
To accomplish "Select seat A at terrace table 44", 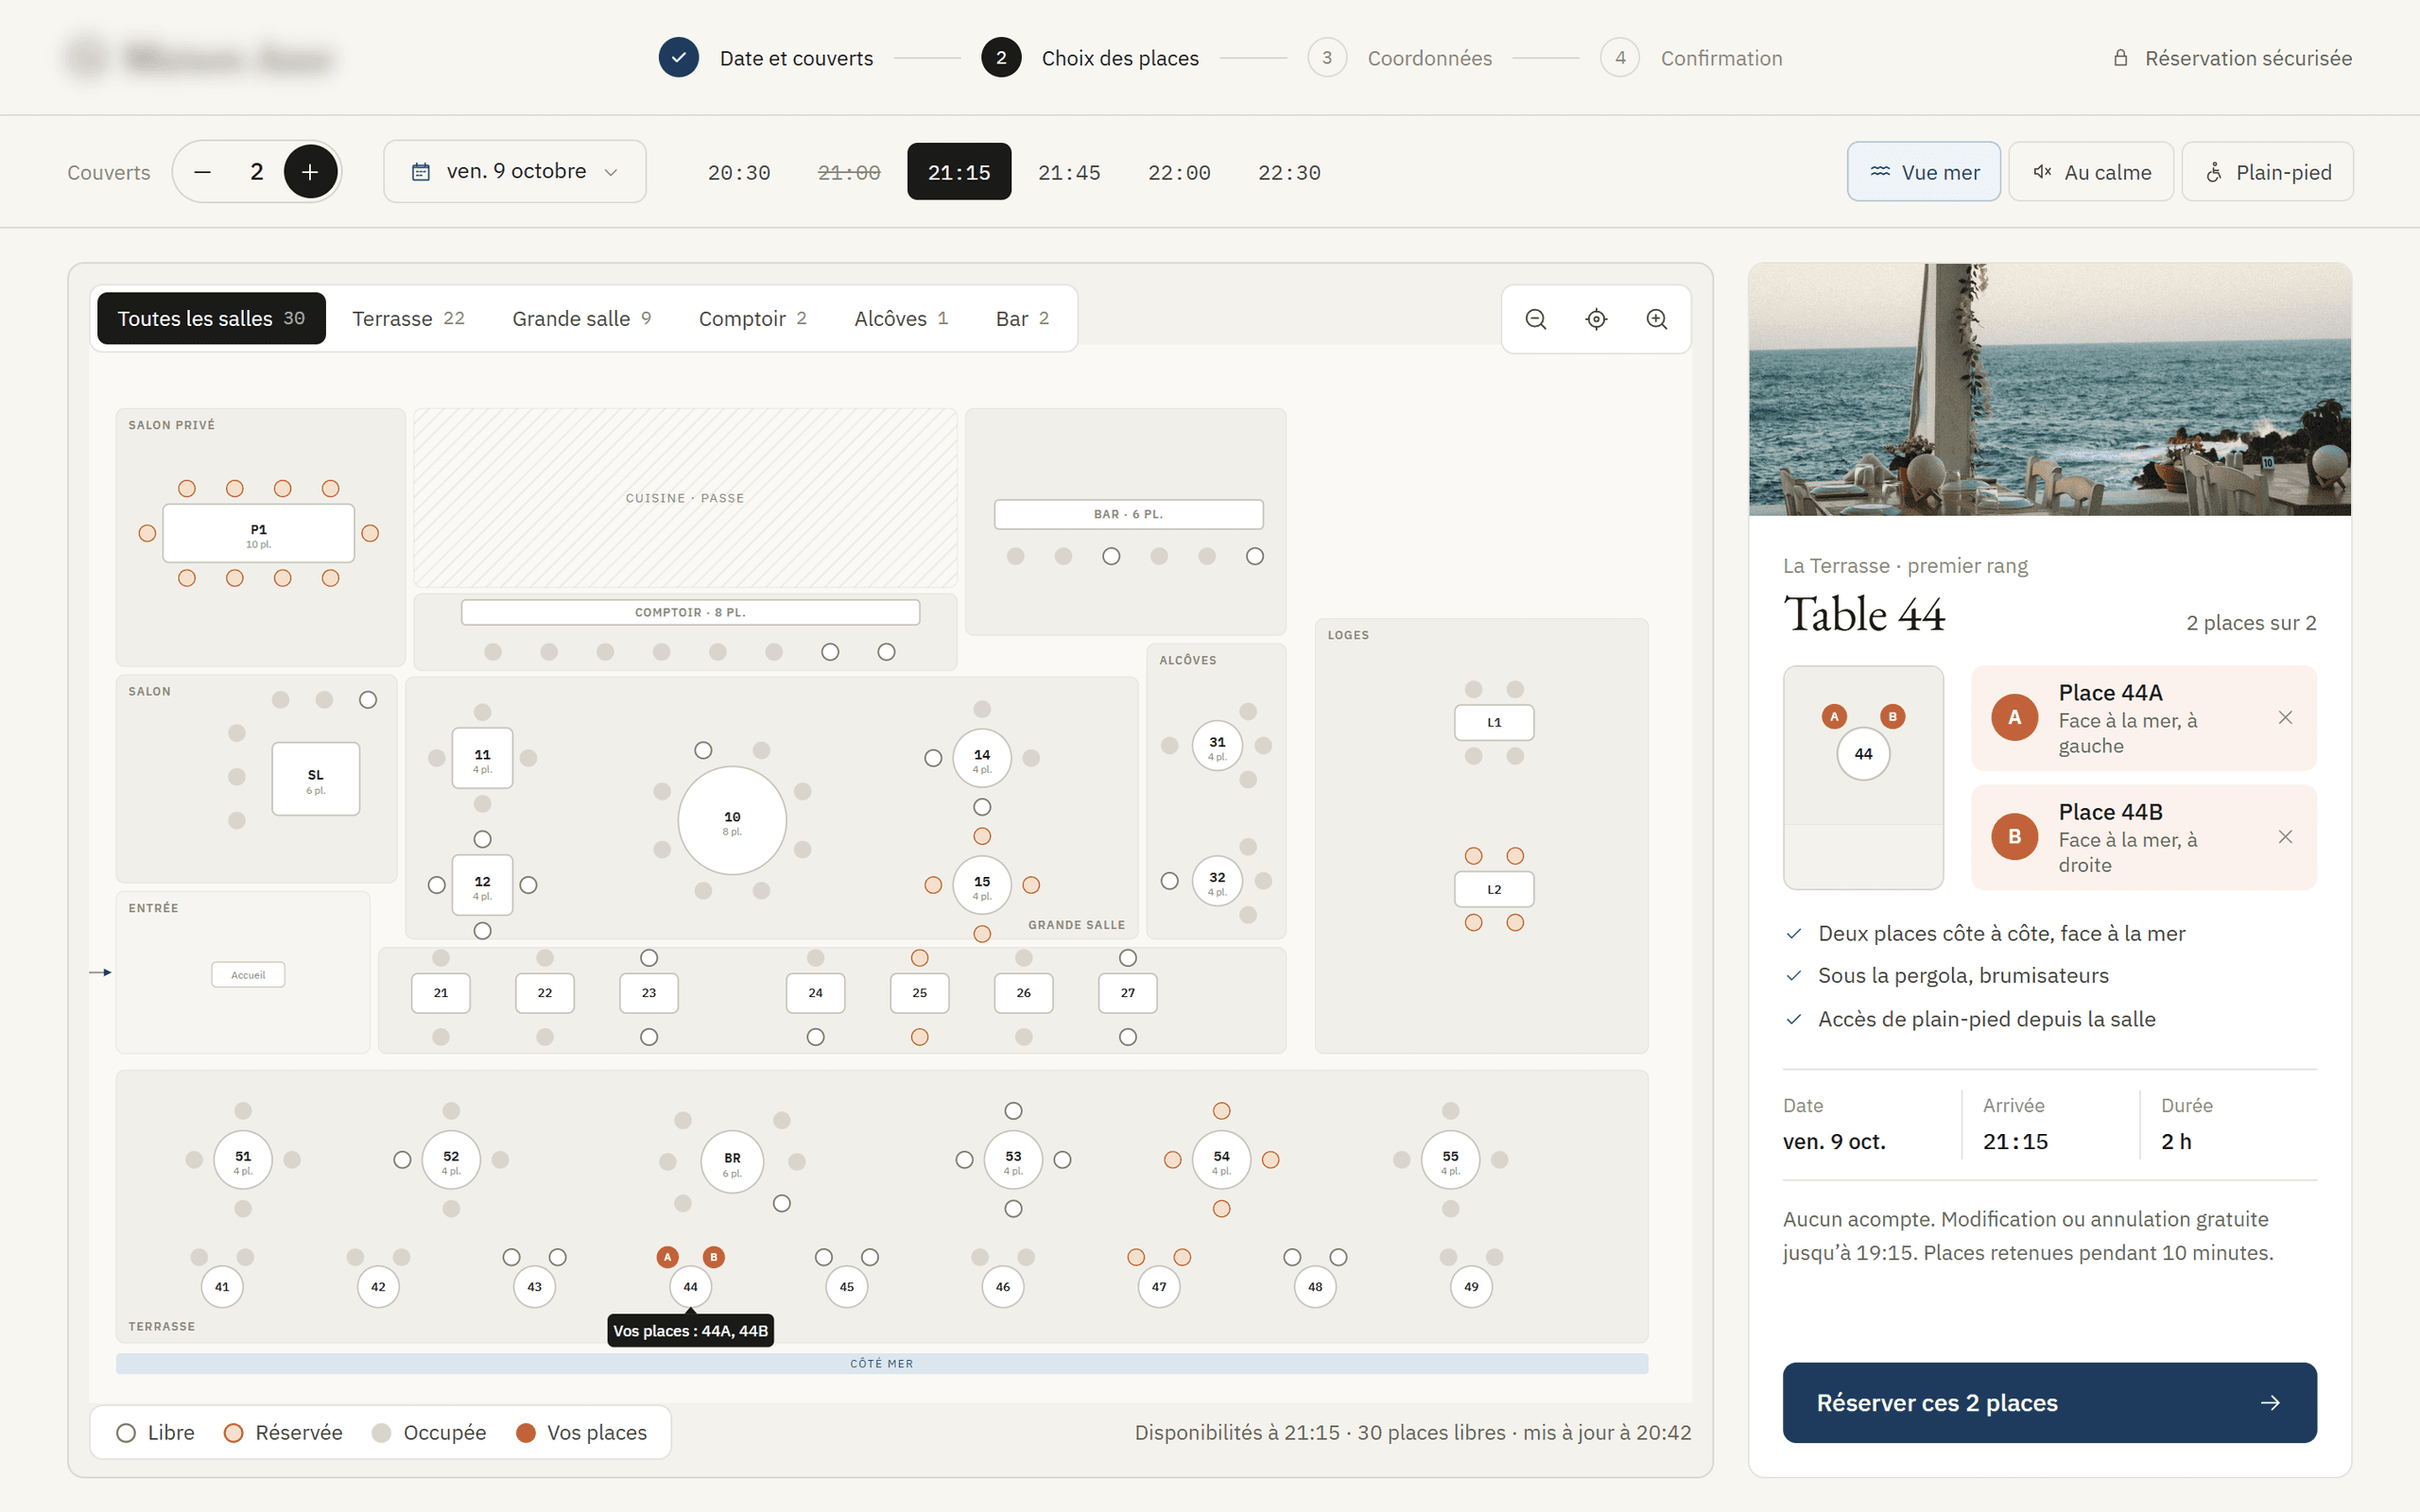I will [x=667, y=1257].
